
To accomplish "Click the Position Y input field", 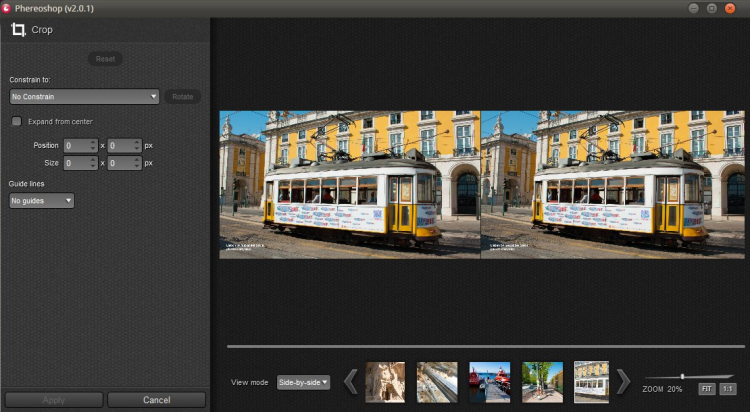I will coord(124,145).
